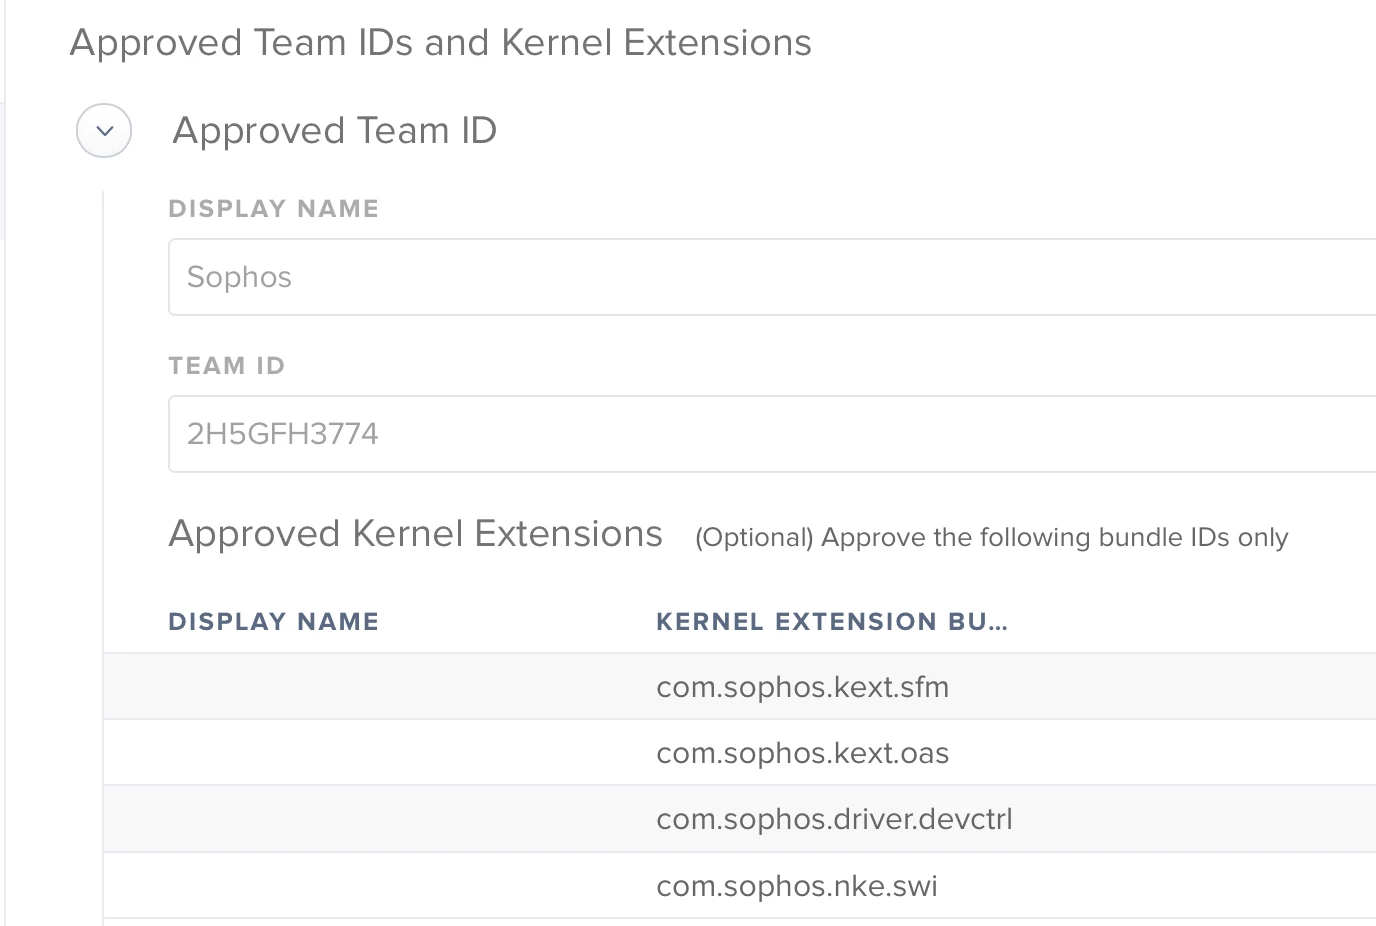Select row com.sophos.driver.devctrl

[740, 819]
